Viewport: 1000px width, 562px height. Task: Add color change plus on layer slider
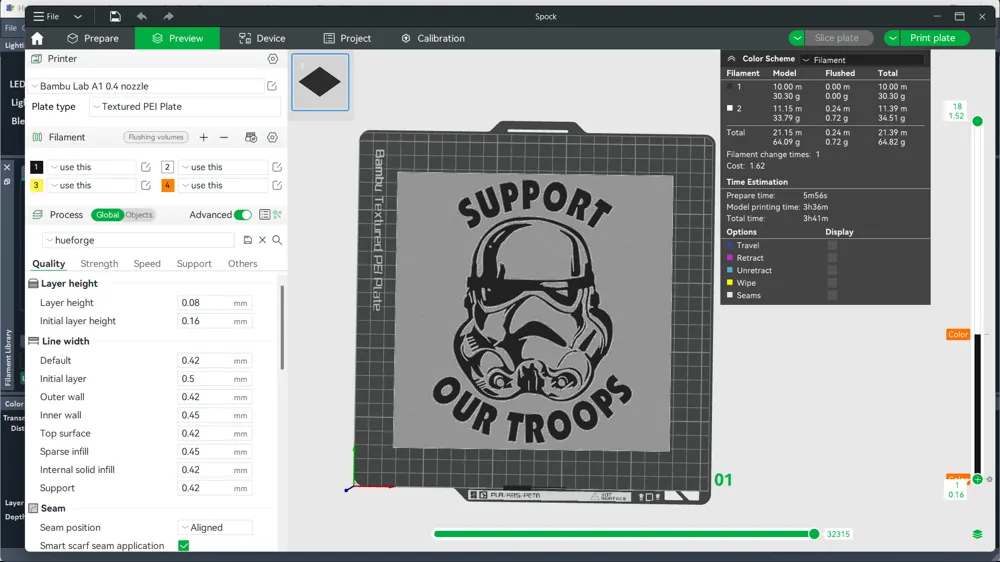click(977, 479)
